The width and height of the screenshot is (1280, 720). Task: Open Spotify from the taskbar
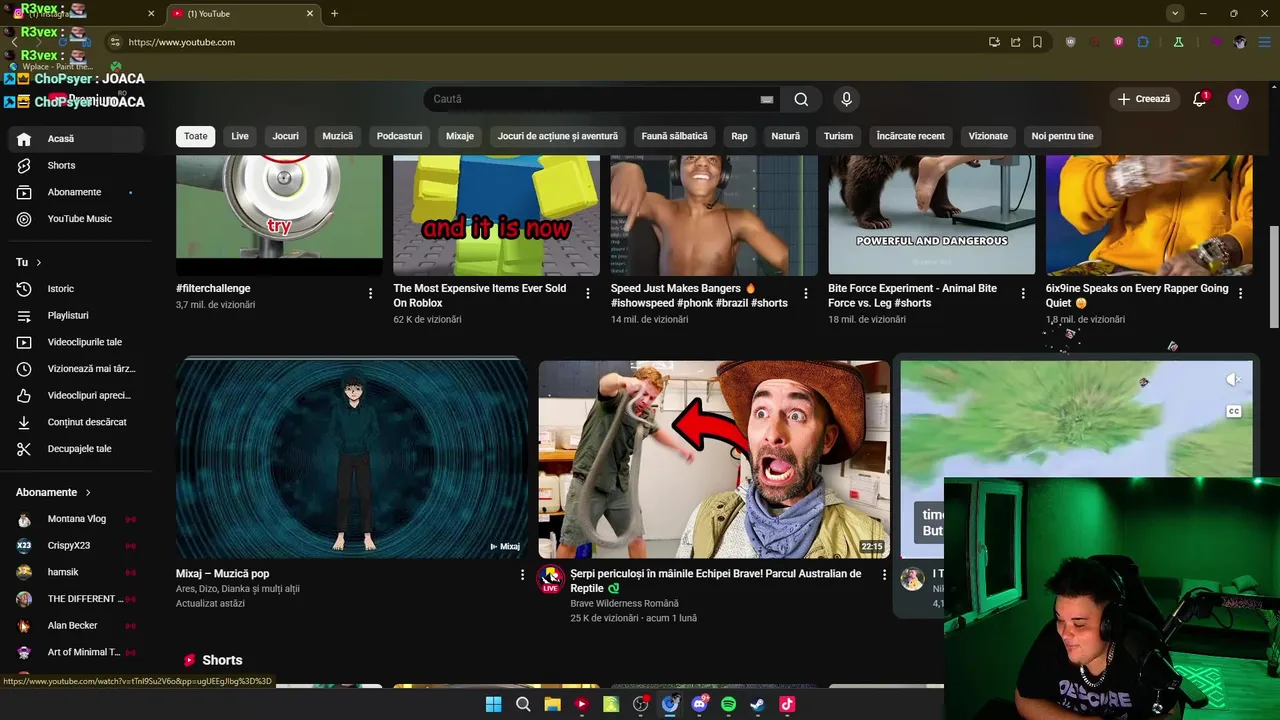[x=728, y=704]
